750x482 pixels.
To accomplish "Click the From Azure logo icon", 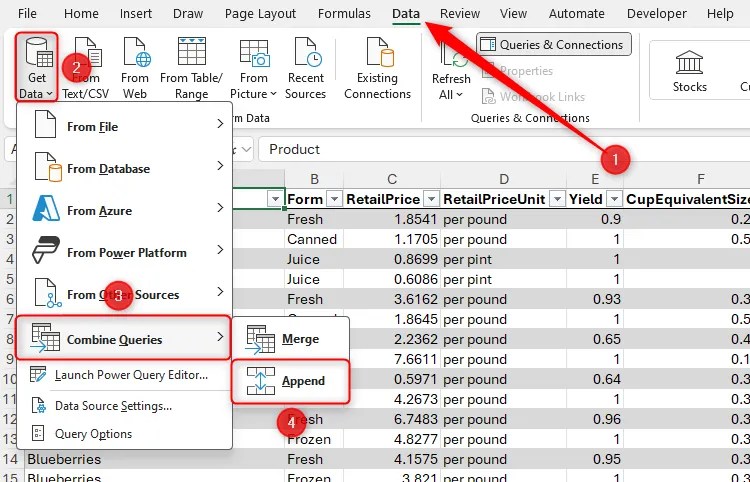I will 46,210.
